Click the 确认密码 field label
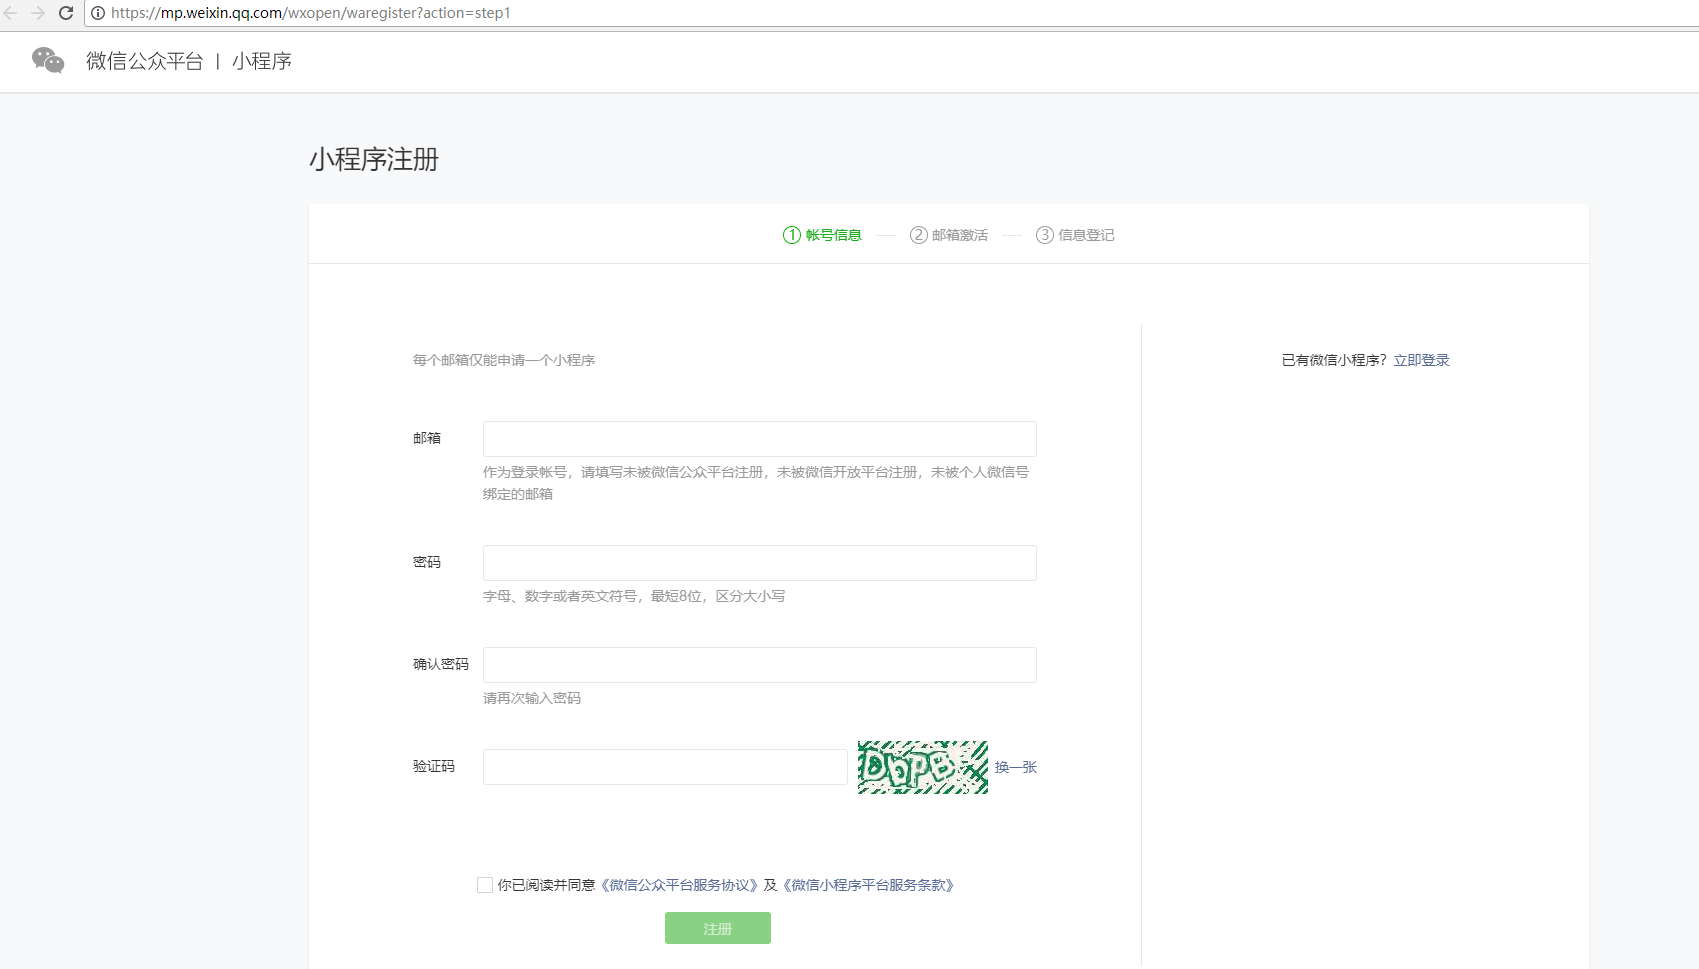 441,664
